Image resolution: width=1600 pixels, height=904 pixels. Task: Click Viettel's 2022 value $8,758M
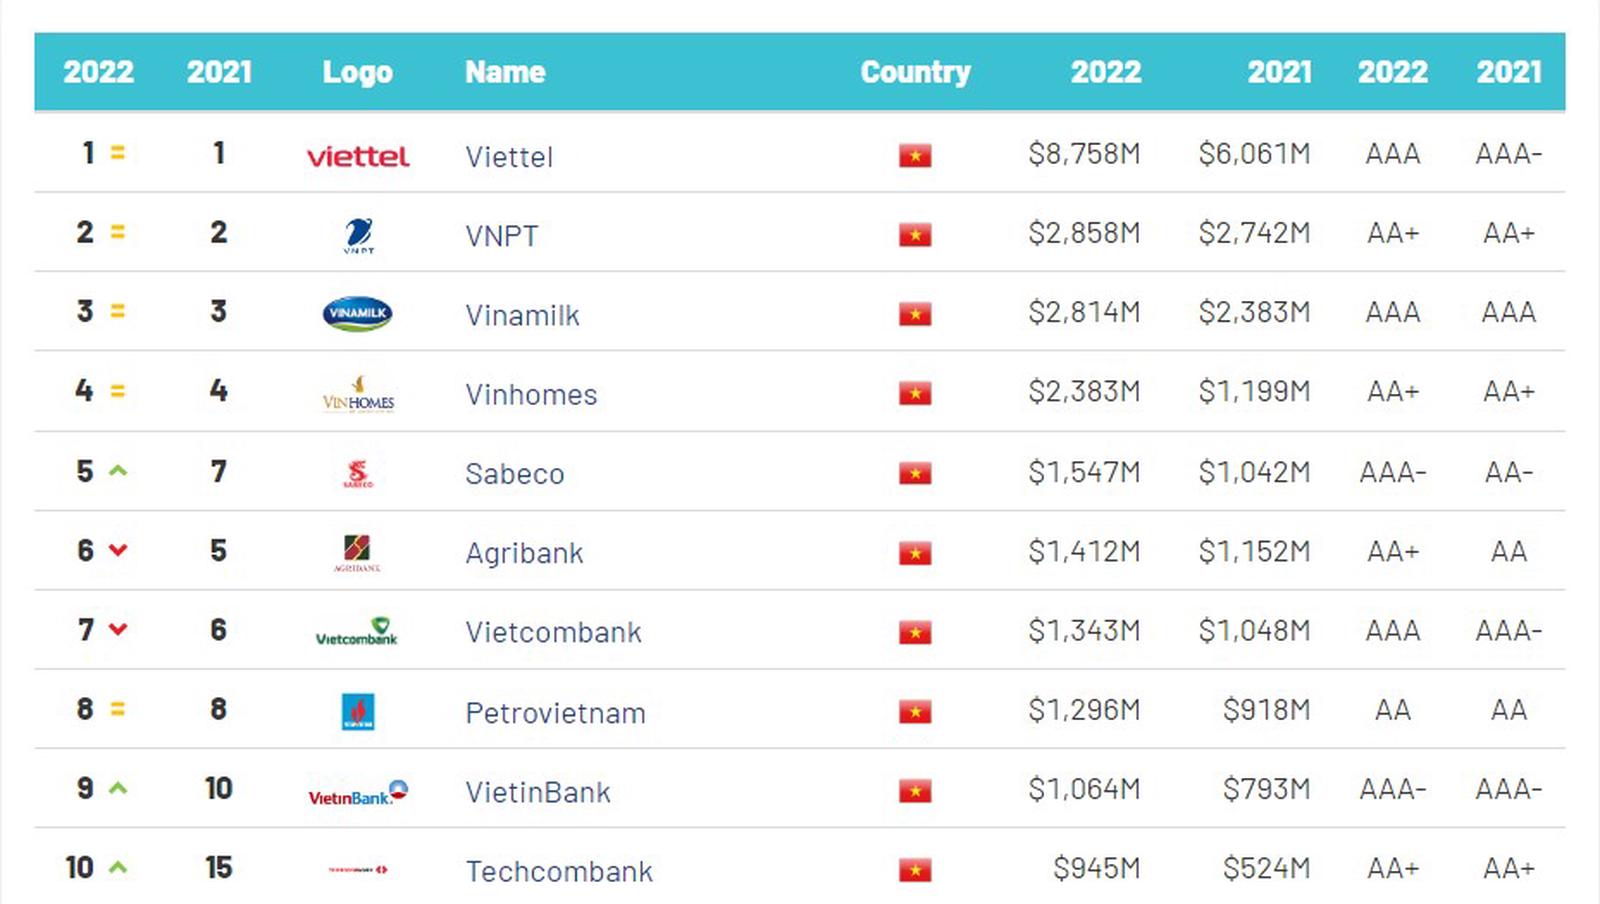1084,154
